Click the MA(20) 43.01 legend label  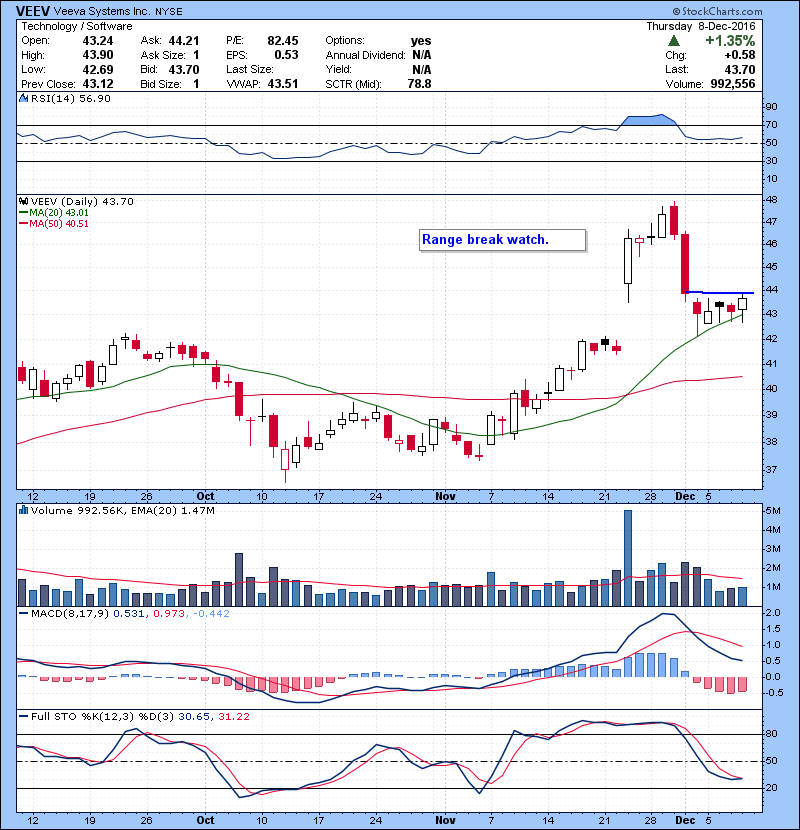54,212
